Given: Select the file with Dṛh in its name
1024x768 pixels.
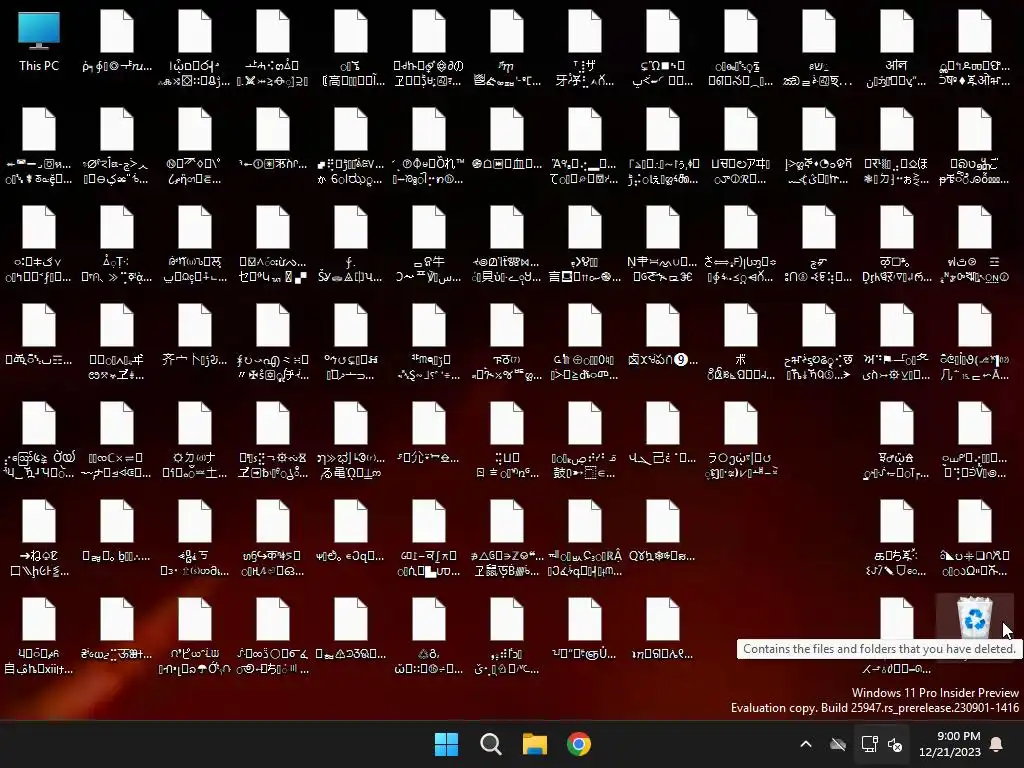Looking at the screenshot, I should 897,246.
